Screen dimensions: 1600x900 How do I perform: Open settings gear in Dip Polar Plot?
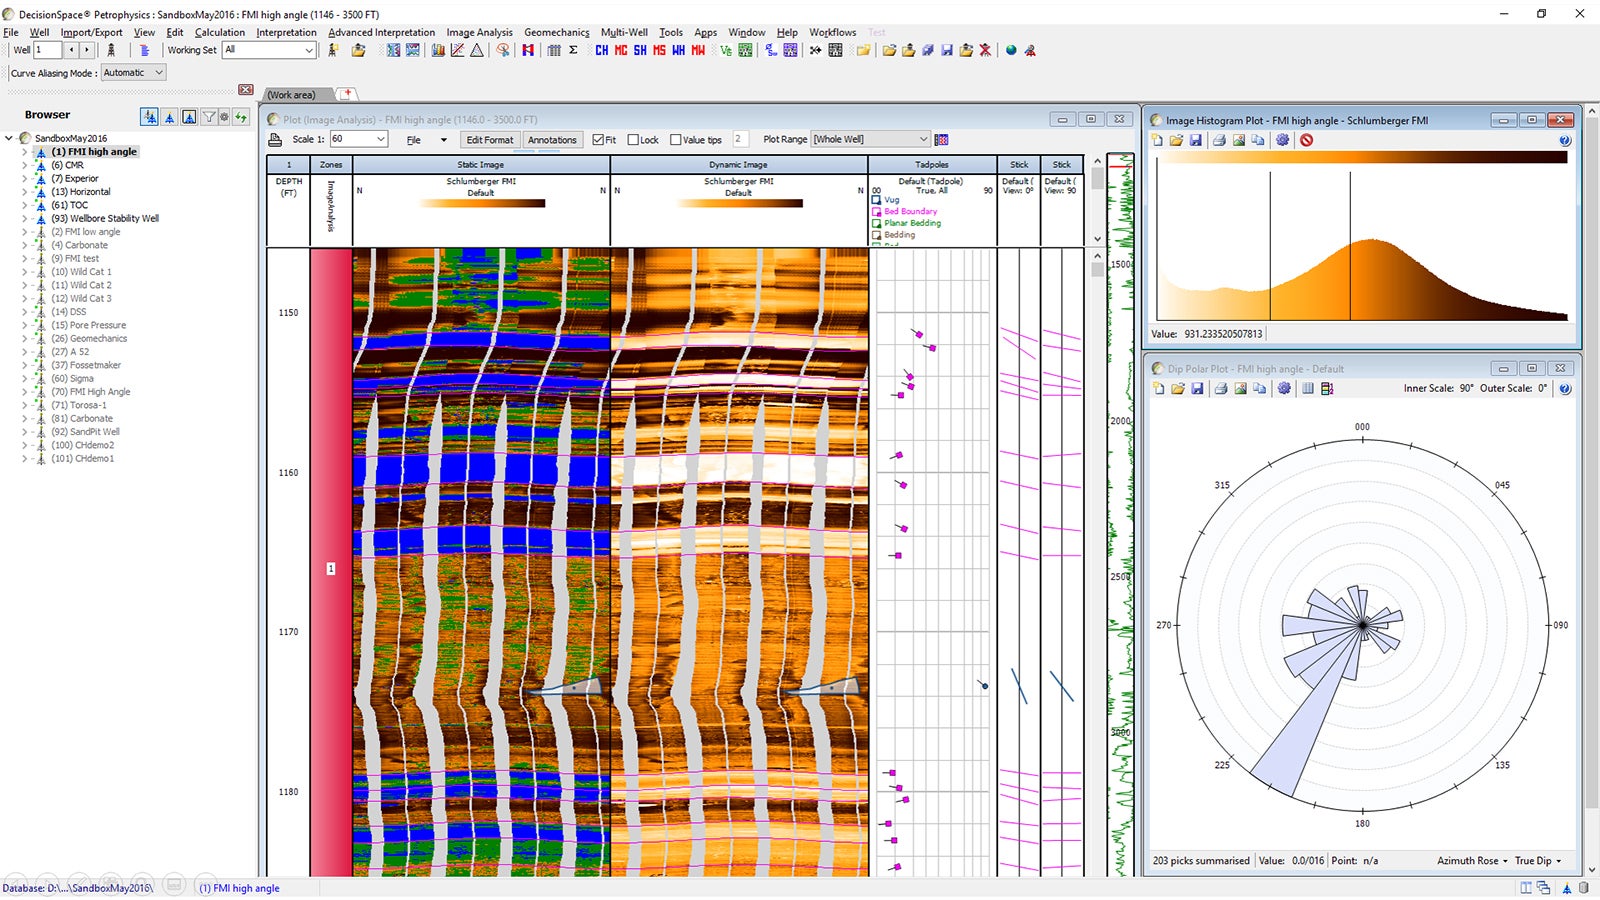coord(1284,388)
